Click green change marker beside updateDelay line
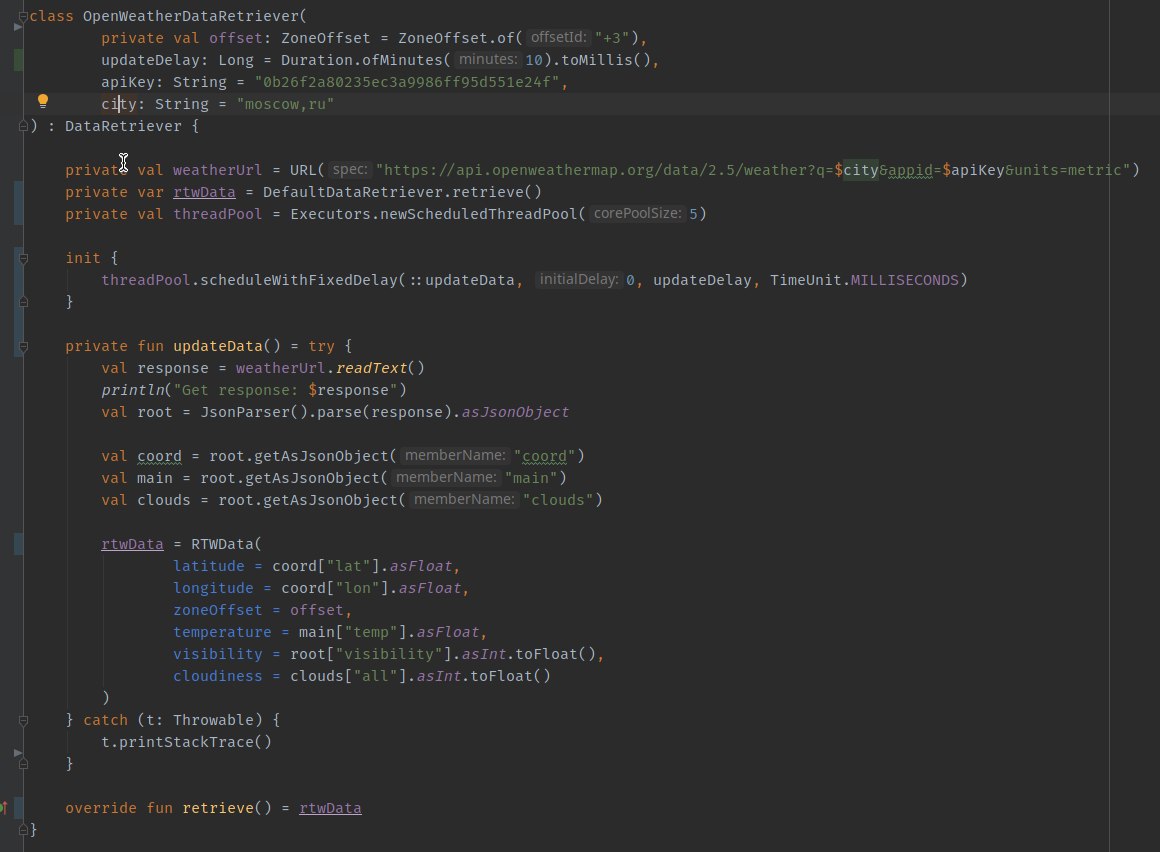This screenshot has height=852, width=1160. (18, 60)
